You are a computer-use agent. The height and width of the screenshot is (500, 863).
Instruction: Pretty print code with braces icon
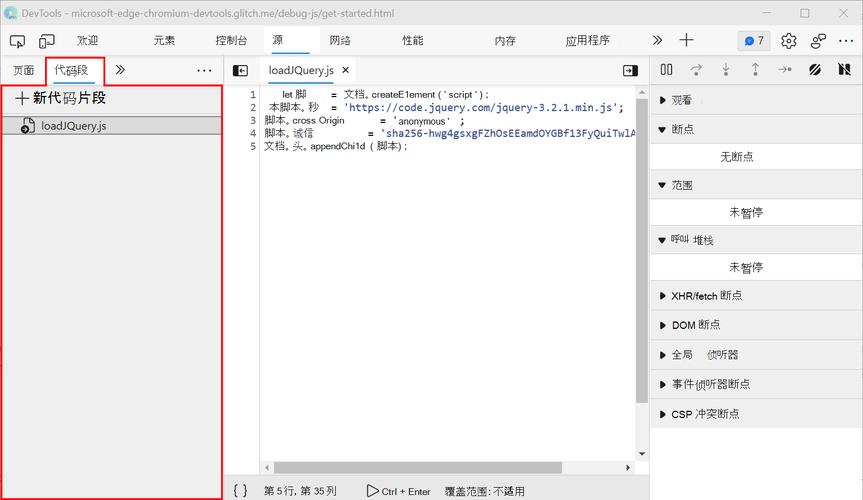point(240,491)
